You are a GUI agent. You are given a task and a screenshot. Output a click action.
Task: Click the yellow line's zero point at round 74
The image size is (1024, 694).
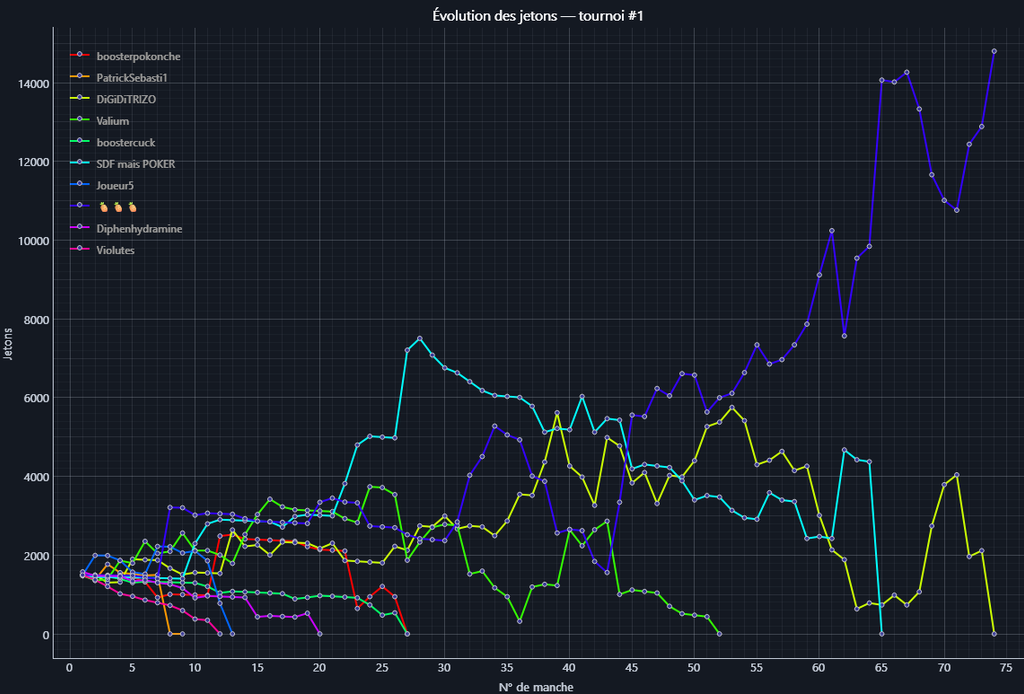pyautogui.click(x=994, y=633)
